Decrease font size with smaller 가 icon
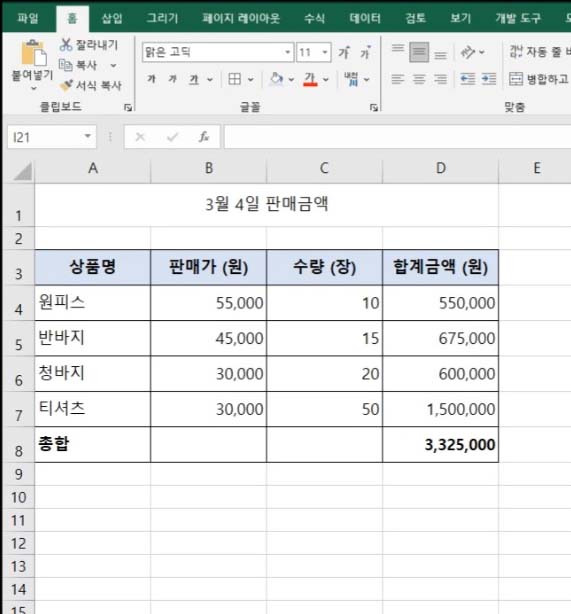Image resolution: width=571 pixels, height=614 pixels. point(365,52)
